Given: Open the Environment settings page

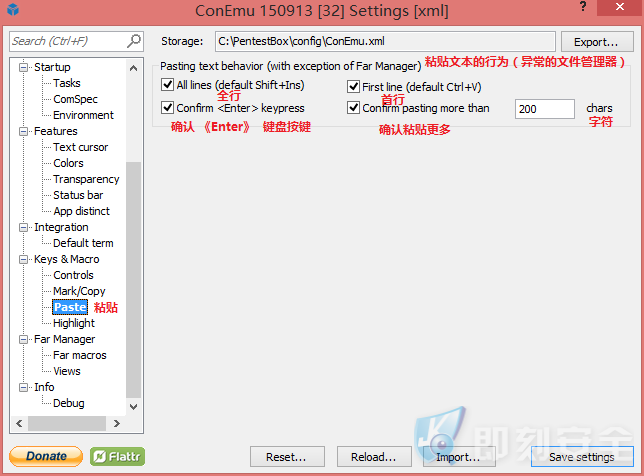Looking at the screenshot, I should point(83,115).
